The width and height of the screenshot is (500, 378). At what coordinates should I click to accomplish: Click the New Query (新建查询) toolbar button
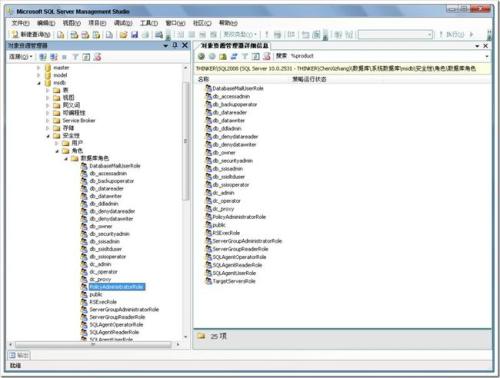[31, 34]
